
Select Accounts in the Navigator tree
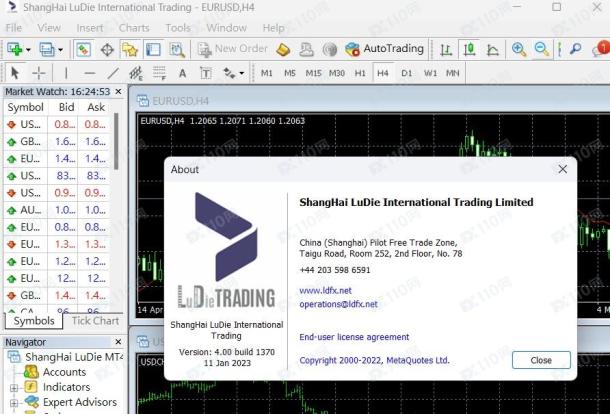[x=64, y=372]
